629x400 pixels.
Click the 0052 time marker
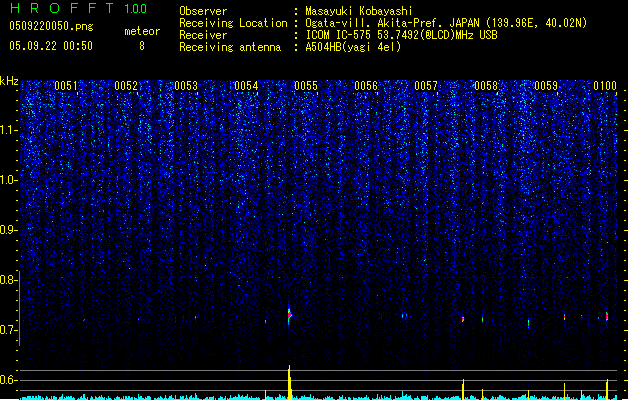[x=126, y=86]
